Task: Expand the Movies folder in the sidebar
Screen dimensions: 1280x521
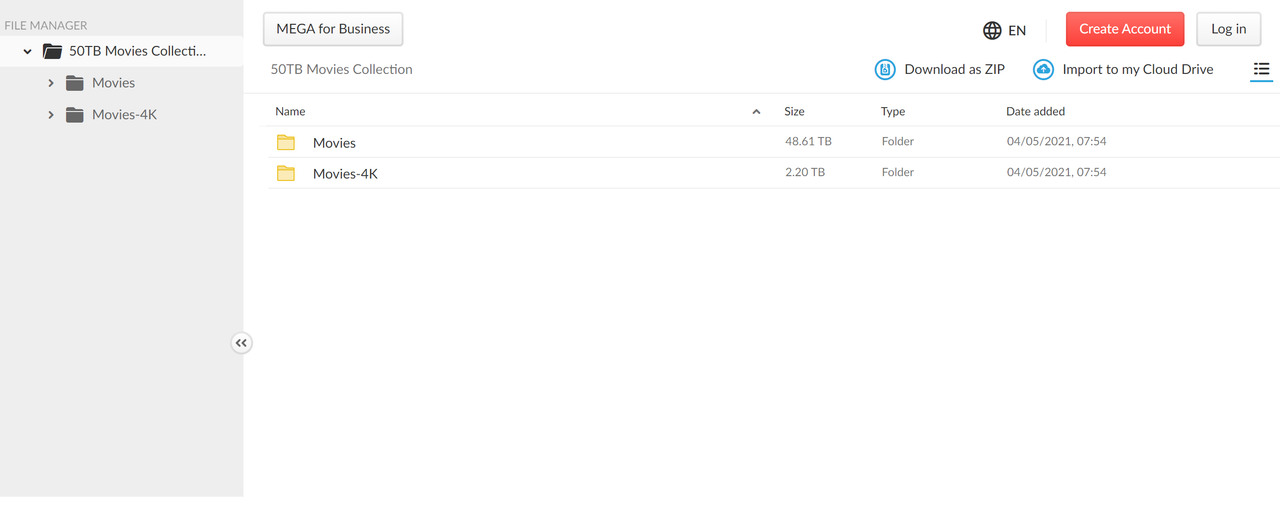Action: click(x=51, y=83)
